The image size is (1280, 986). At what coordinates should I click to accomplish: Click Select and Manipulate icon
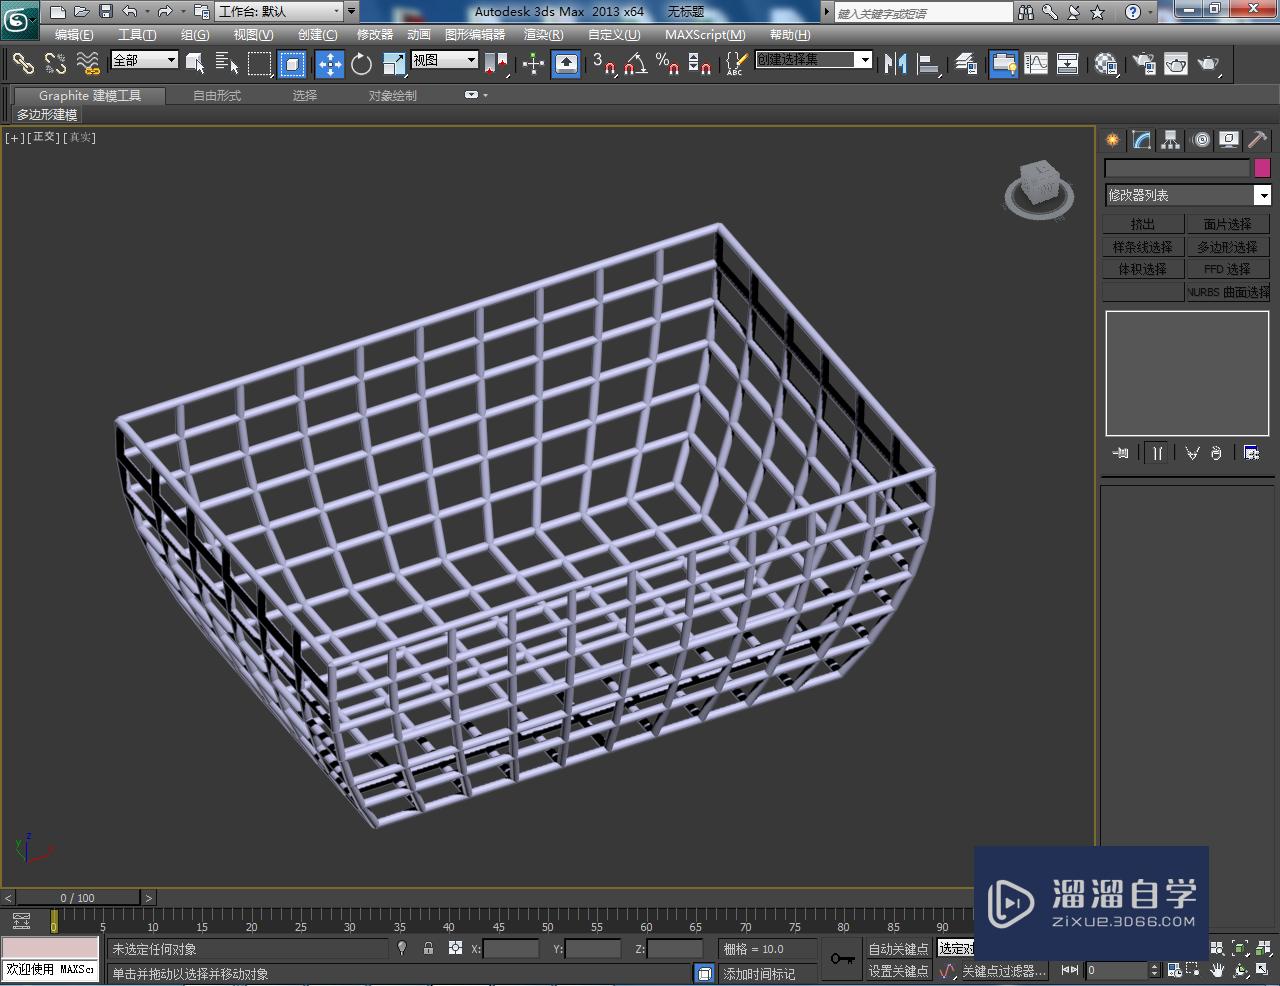[533, 64]
